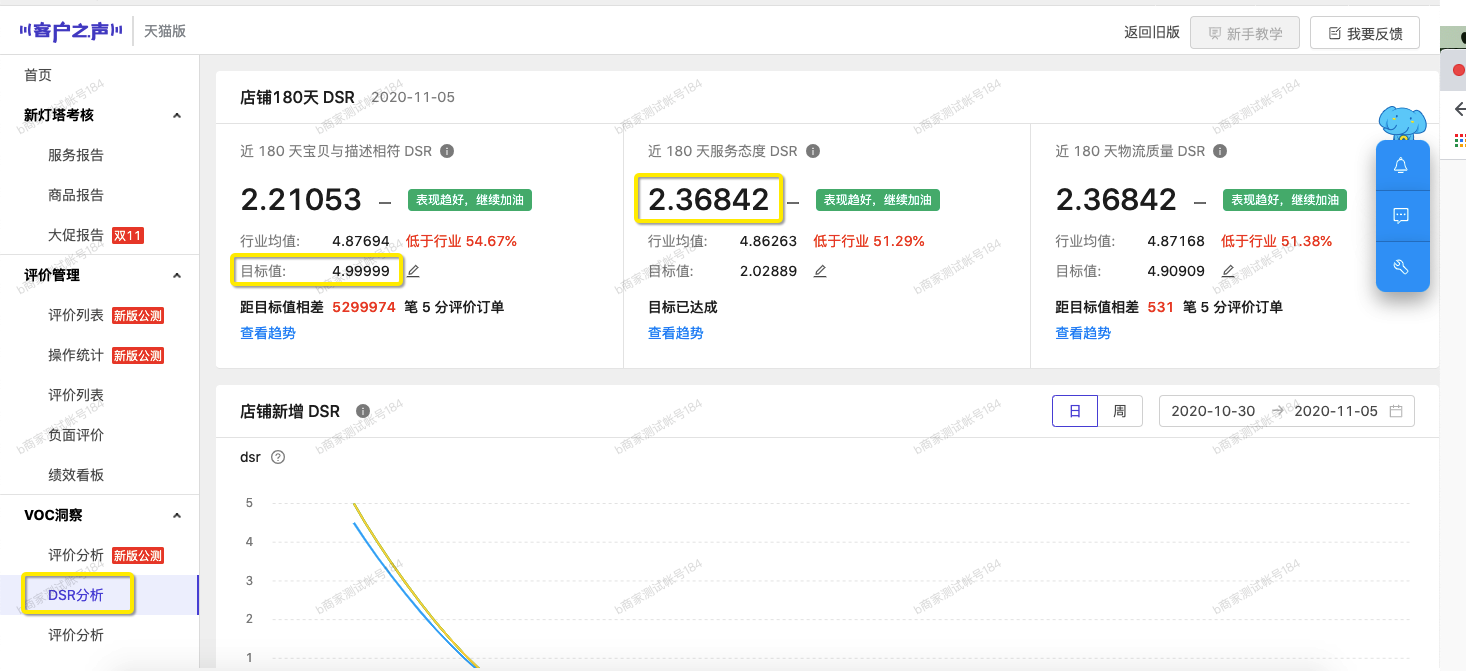Screen dimensions: 1466x671
Task: Open the chat message icon in floating panel
Action: tap(1401, 215)
